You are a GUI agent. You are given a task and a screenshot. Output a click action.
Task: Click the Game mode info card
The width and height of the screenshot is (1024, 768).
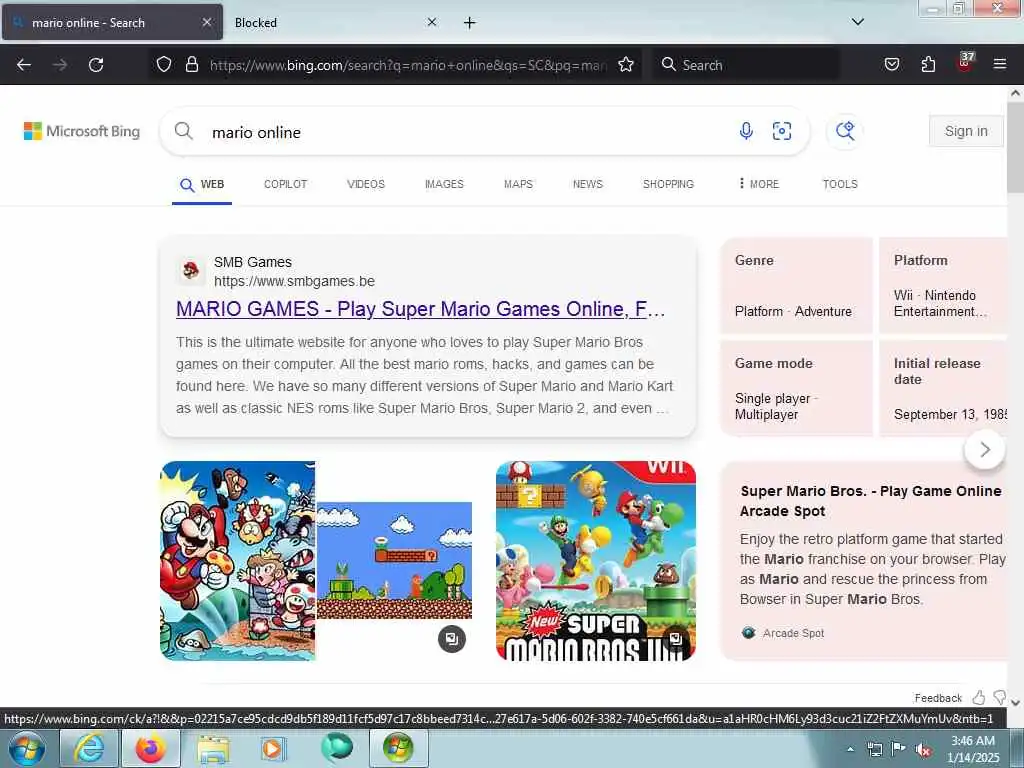click(x=796, y=388)
